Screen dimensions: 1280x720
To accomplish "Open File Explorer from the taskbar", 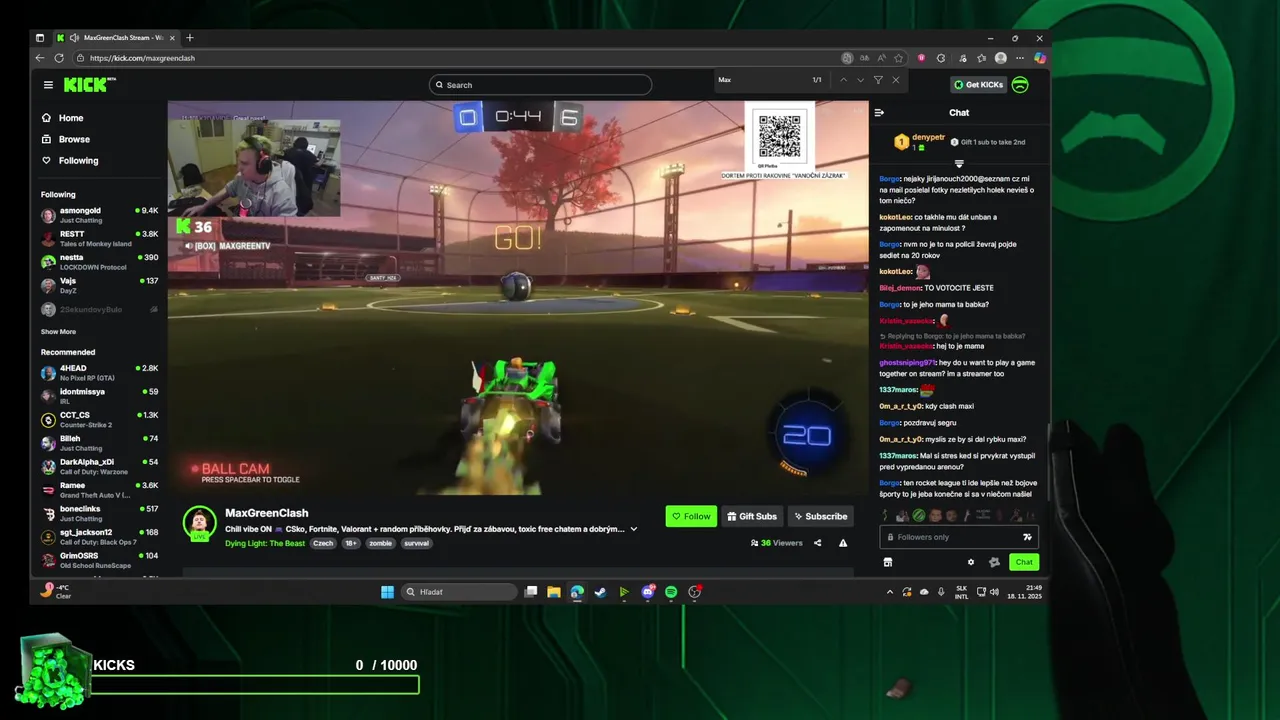I will coord(553,592).
